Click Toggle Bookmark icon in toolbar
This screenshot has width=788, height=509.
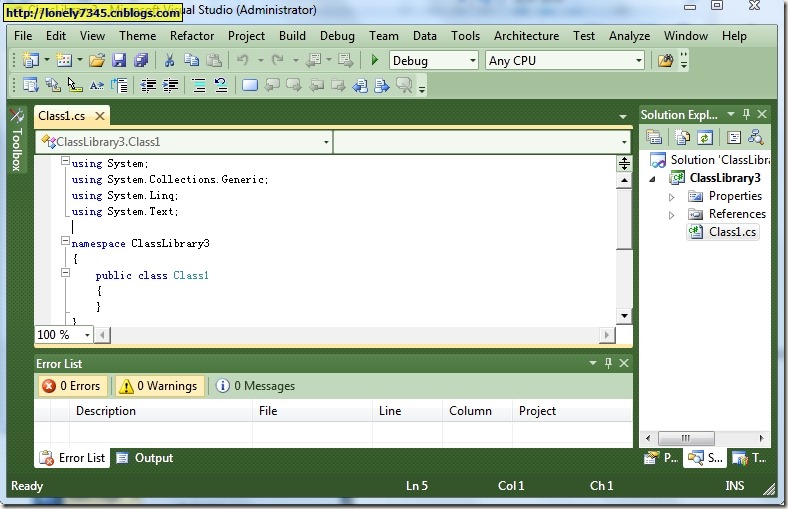(x=250, y=85)
